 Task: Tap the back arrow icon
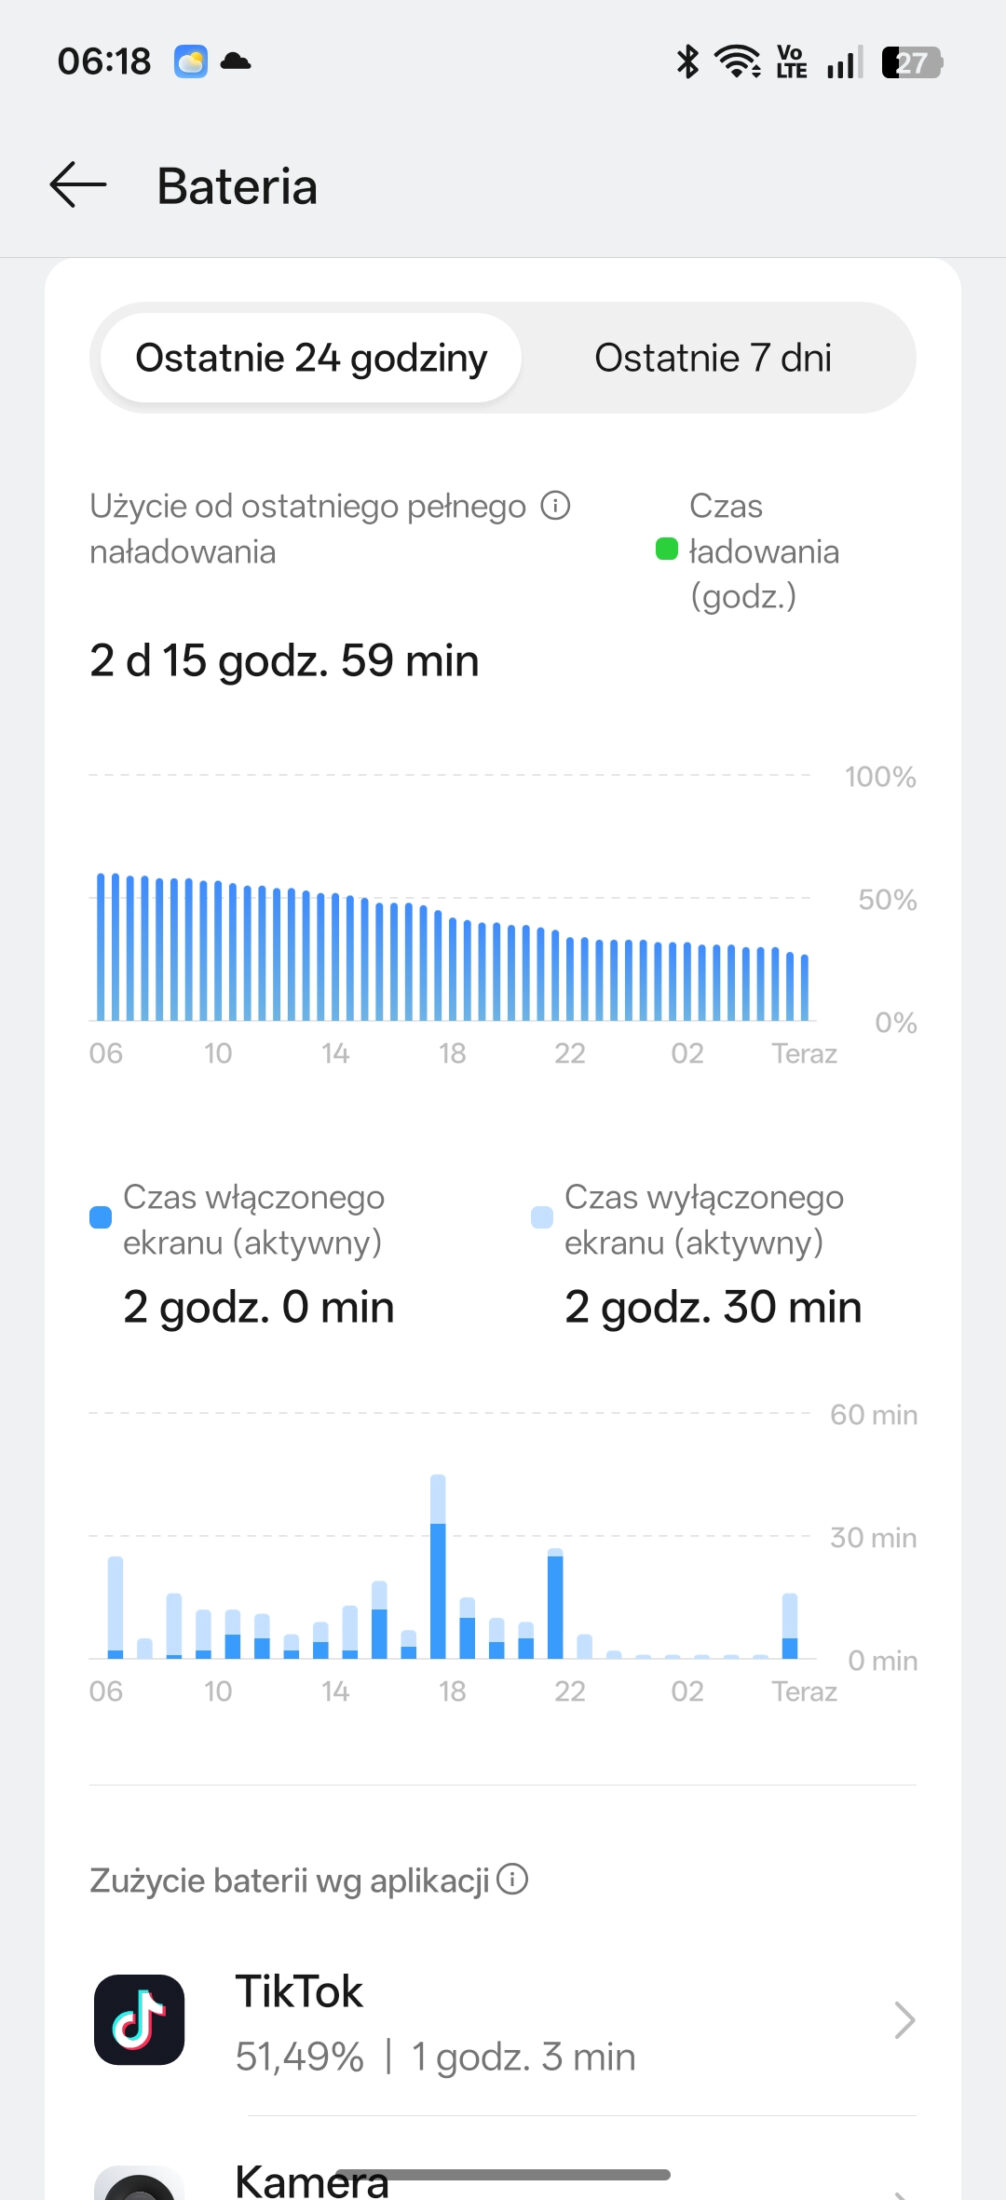pos(78,185)
